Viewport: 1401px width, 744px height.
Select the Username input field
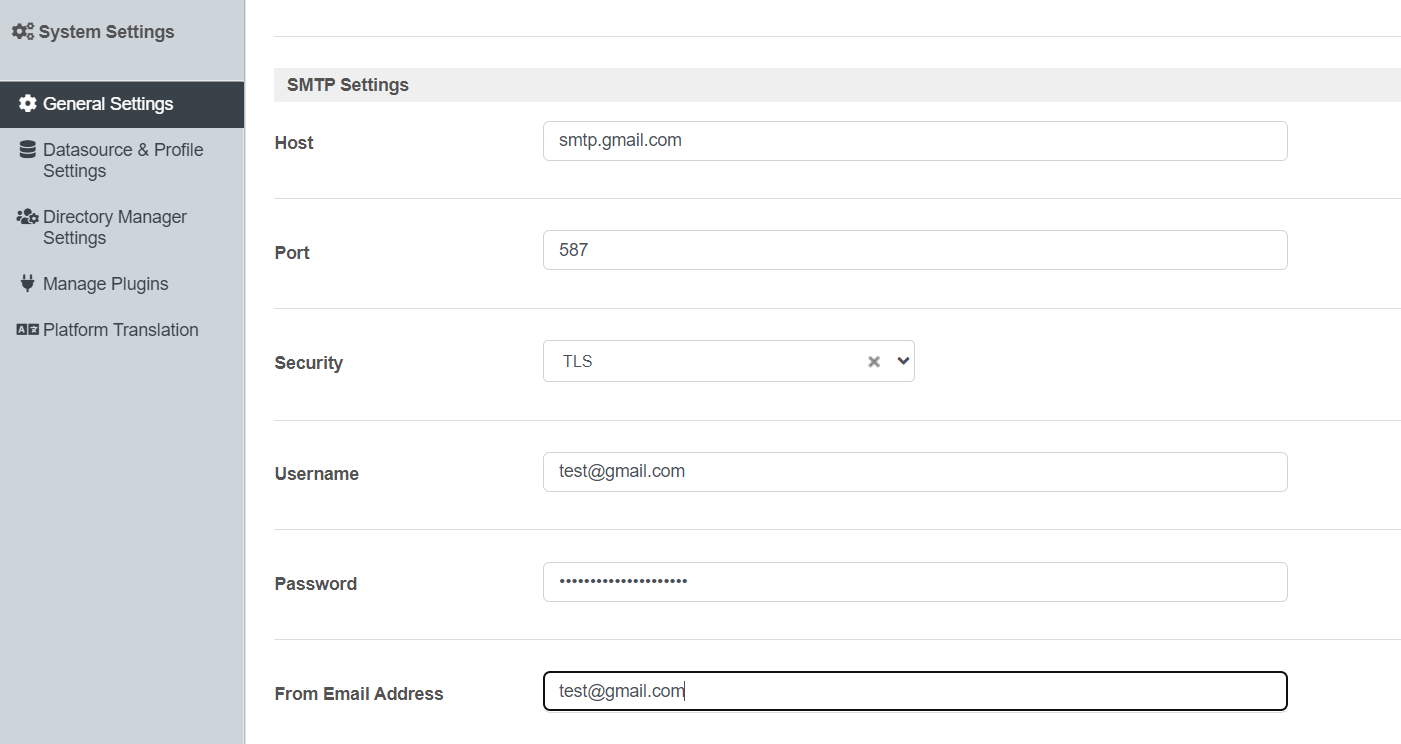915,472
